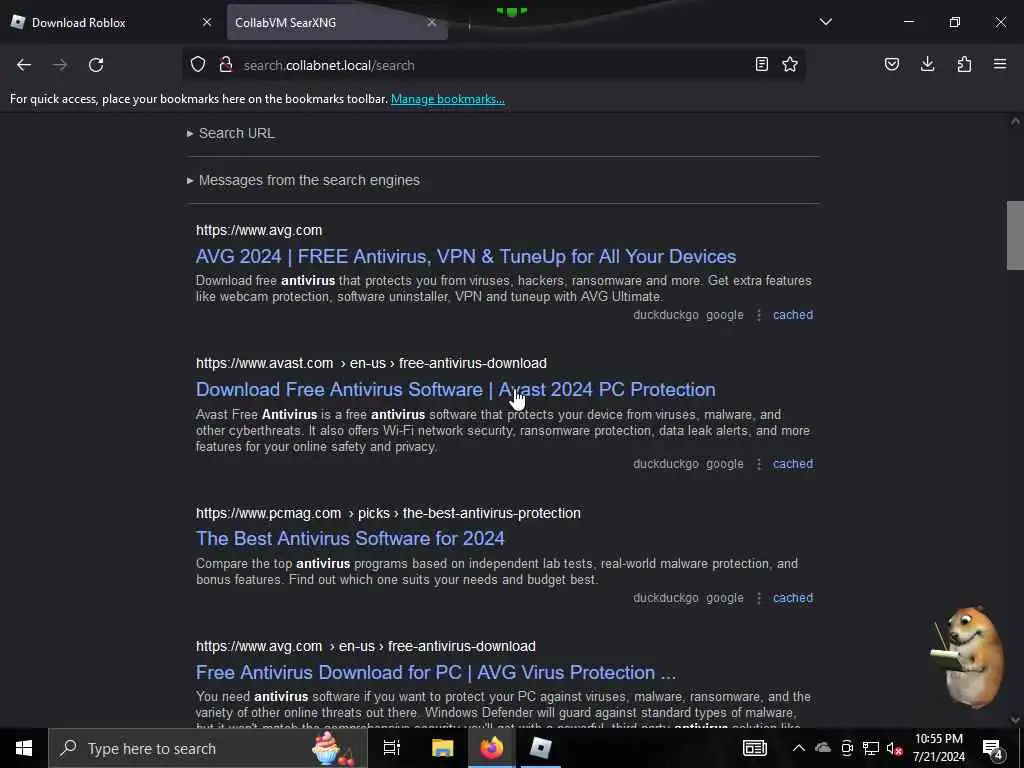1024x768 pixels.
Task: Open the Downloads panel
Action: 927,64
